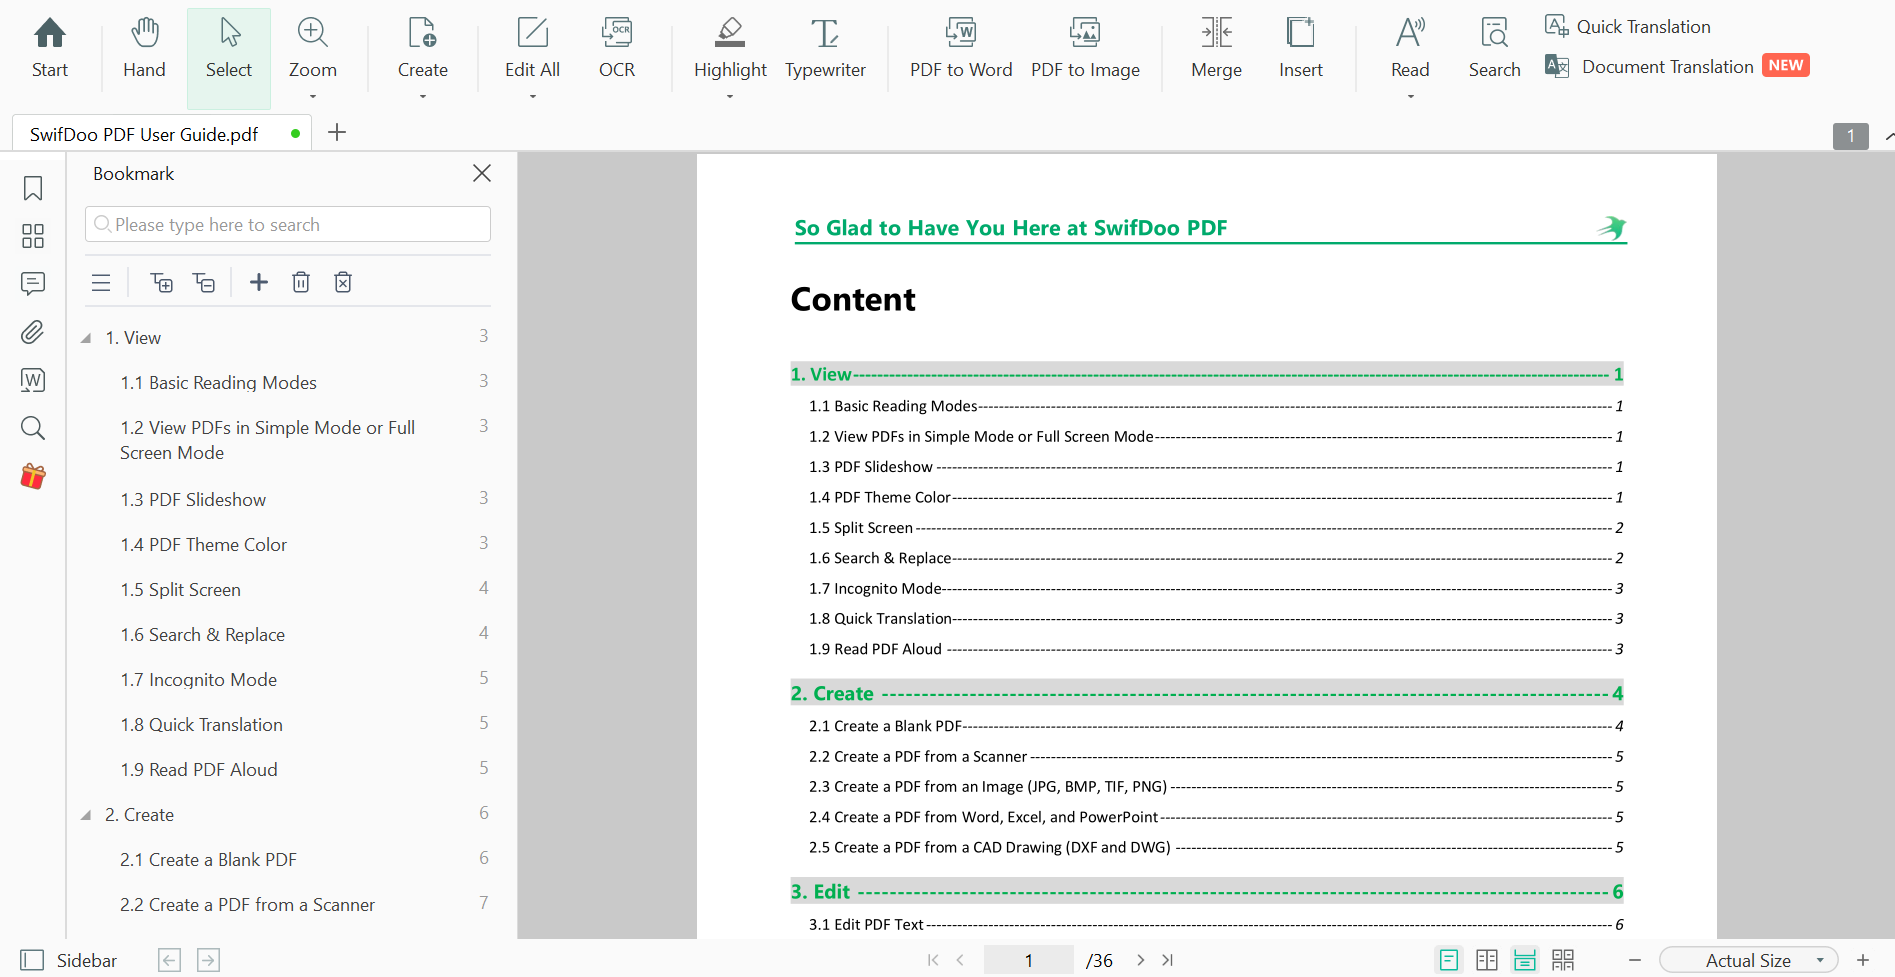Collapse the 1. View bookmark tree
This screenshot has height=977, width=1895.
(86, 338)
